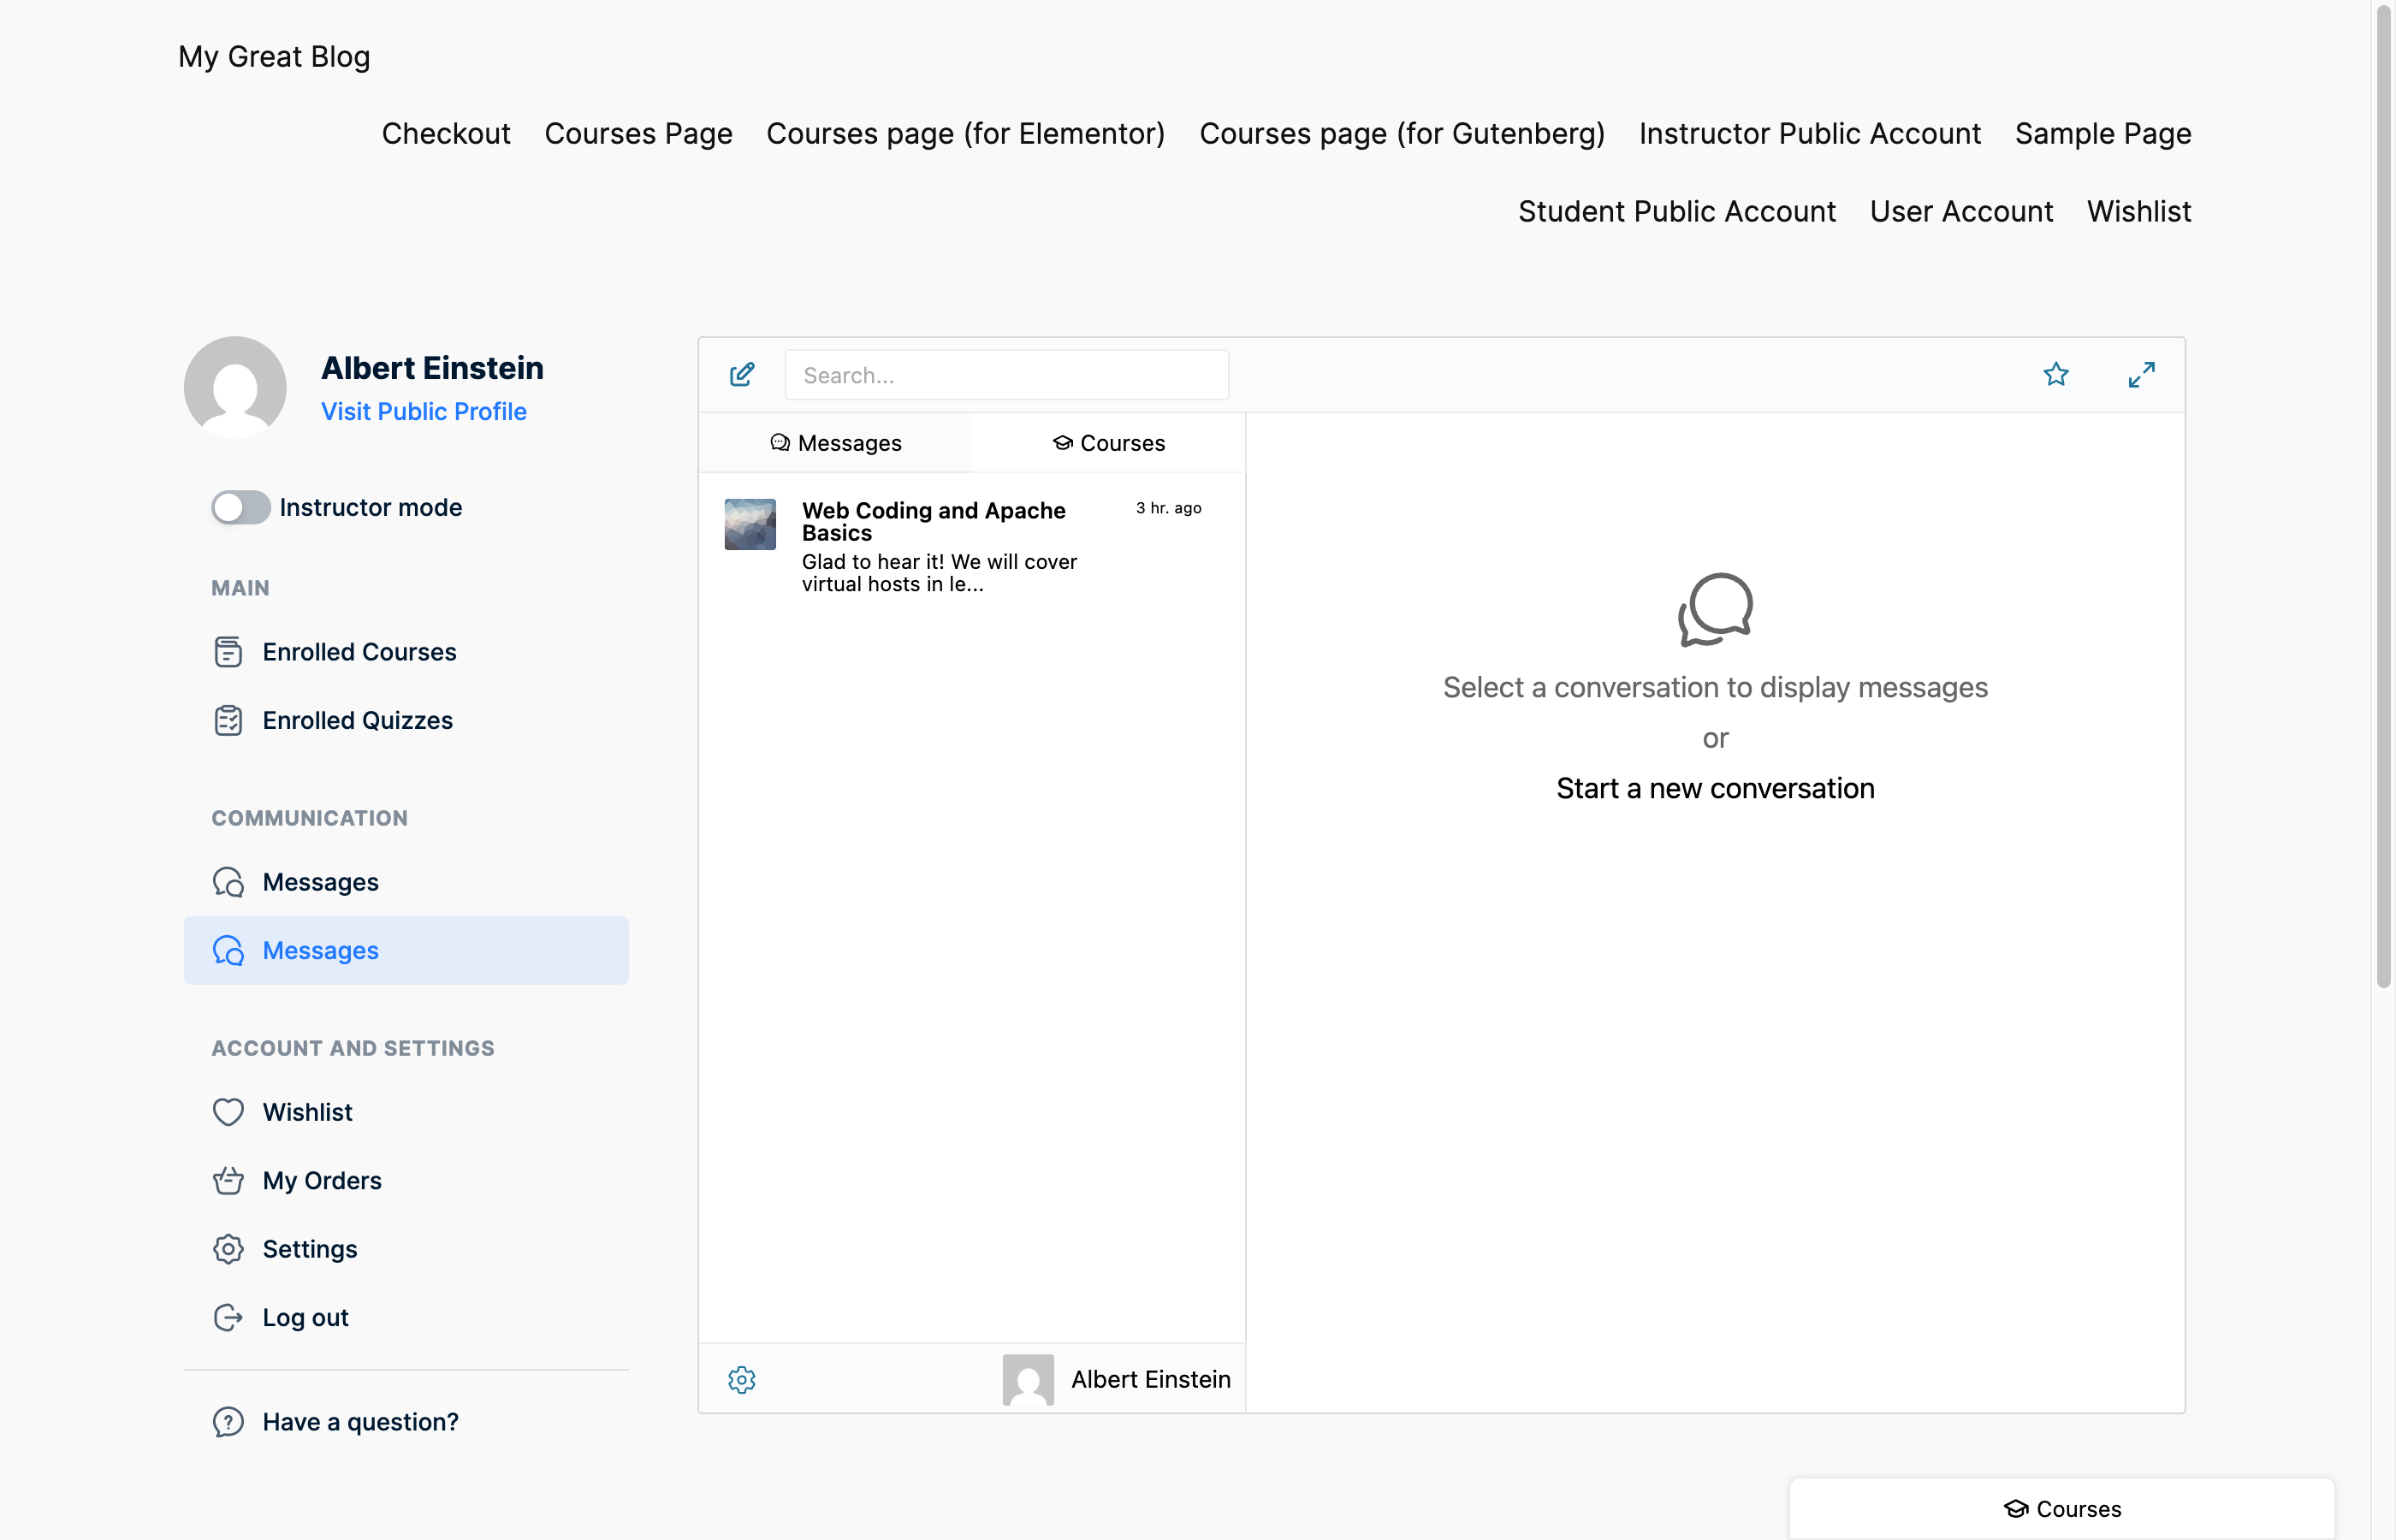
Task: Open the Courses tab at the bottom-right popup
Action: (2062, 1509)
